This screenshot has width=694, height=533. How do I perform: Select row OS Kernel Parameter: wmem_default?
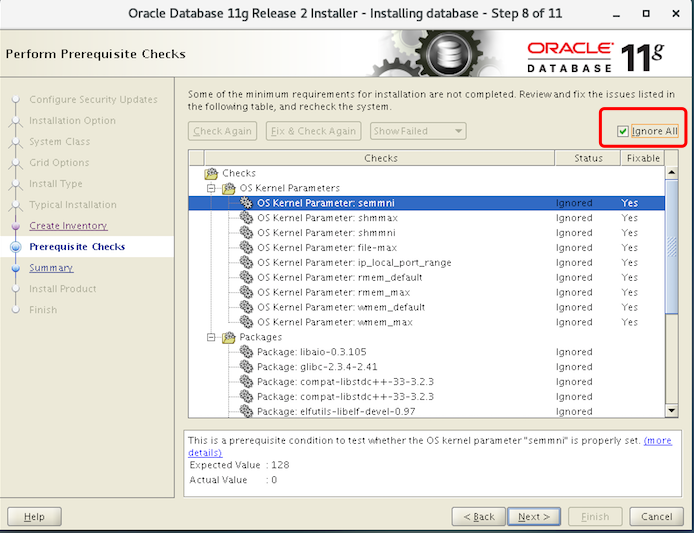(x=427, y=307)
